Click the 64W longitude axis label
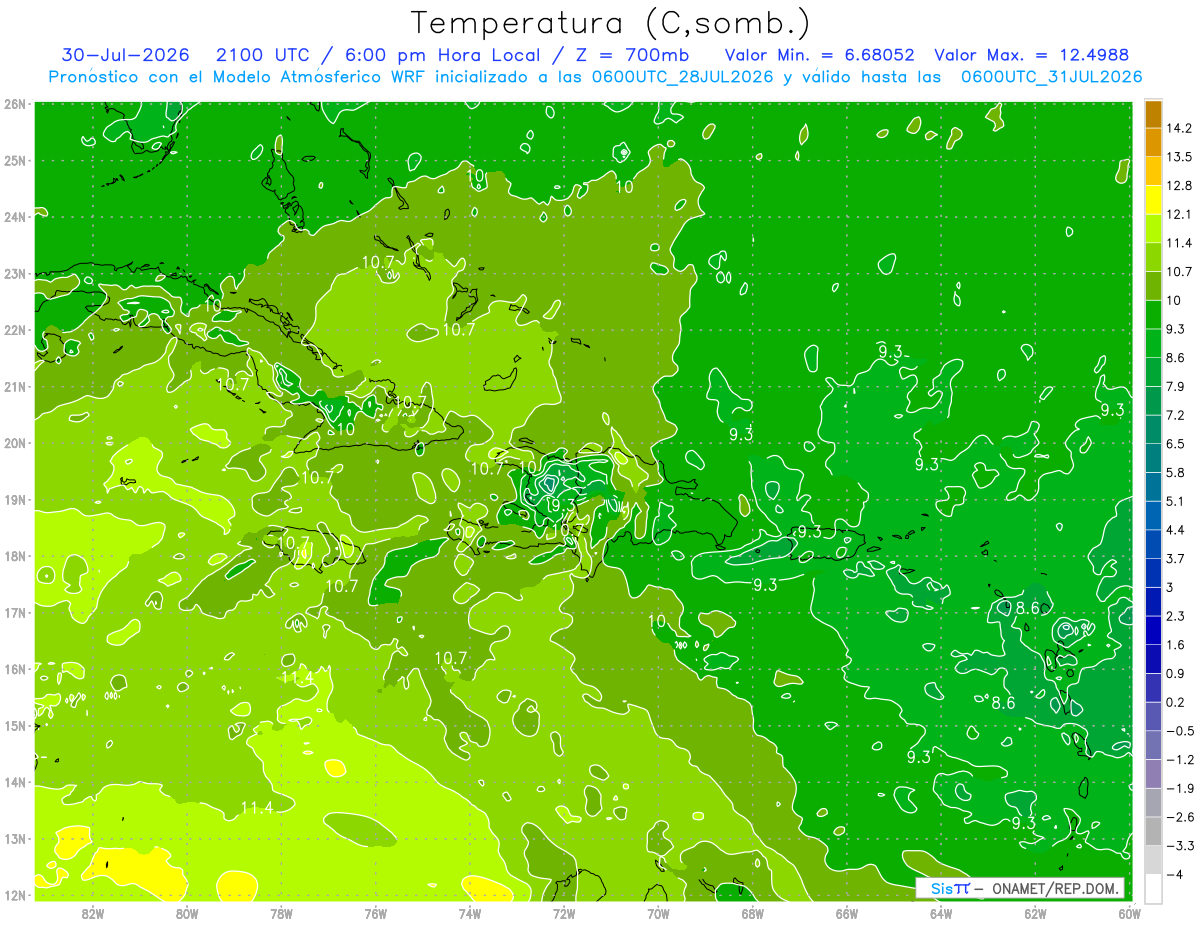The image size is (1200, 927). point(941,913)
